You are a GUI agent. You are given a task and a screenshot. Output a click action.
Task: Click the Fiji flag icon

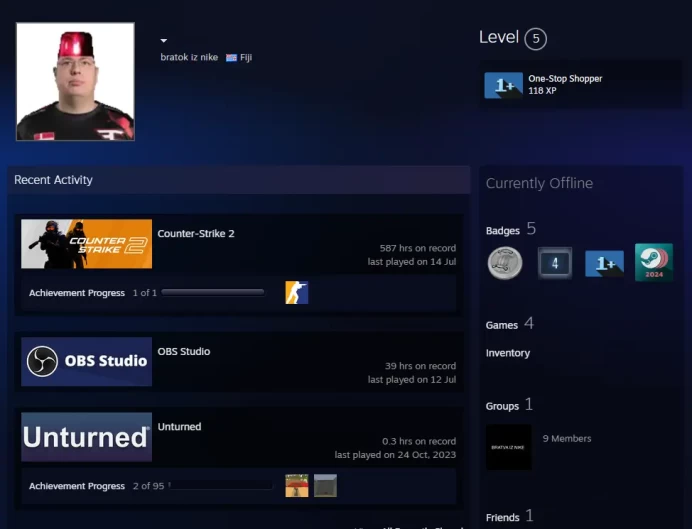tap(231, 58)
